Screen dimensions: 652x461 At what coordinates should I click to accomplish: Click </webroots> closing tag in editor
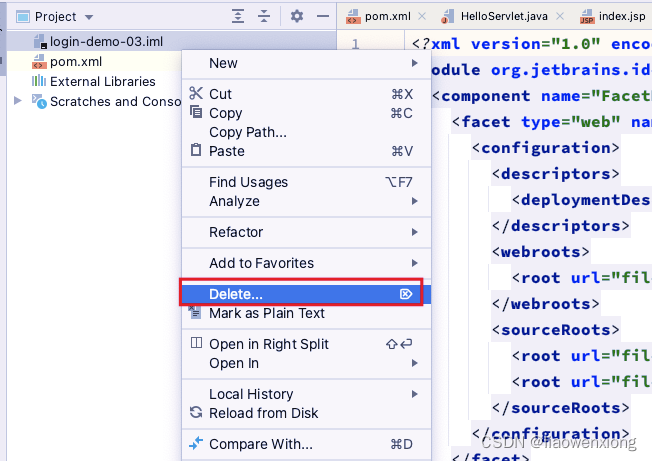click(x=546, y=304)
